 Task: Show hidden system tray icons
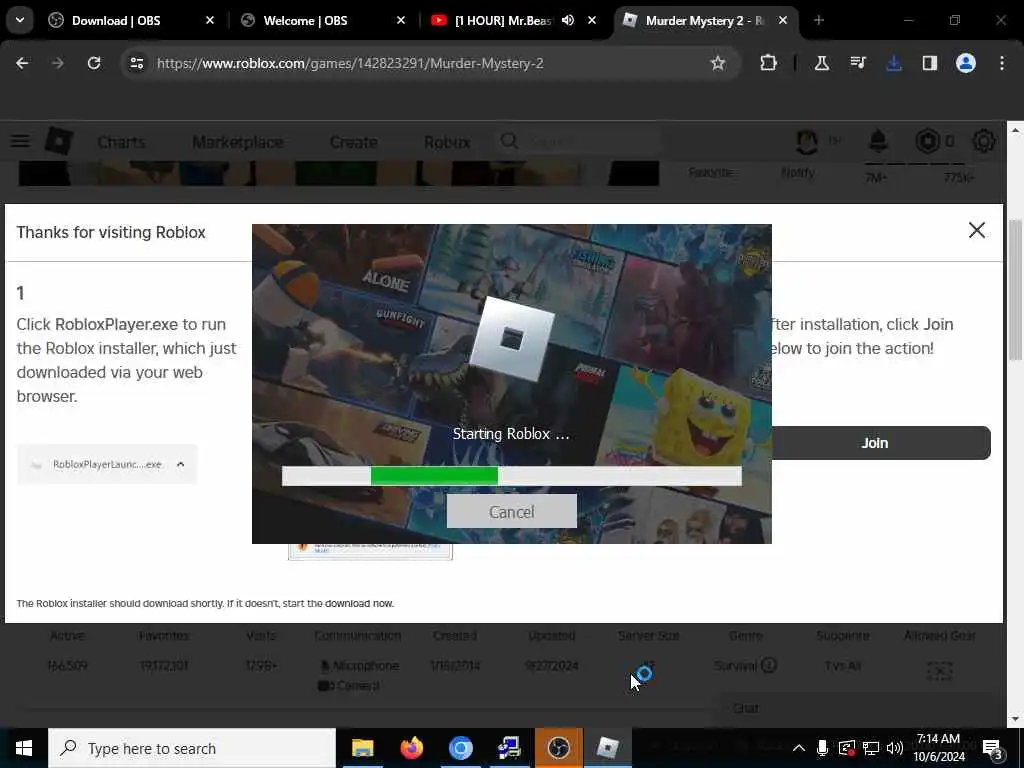pyautogui.click(x=799, y=748)
